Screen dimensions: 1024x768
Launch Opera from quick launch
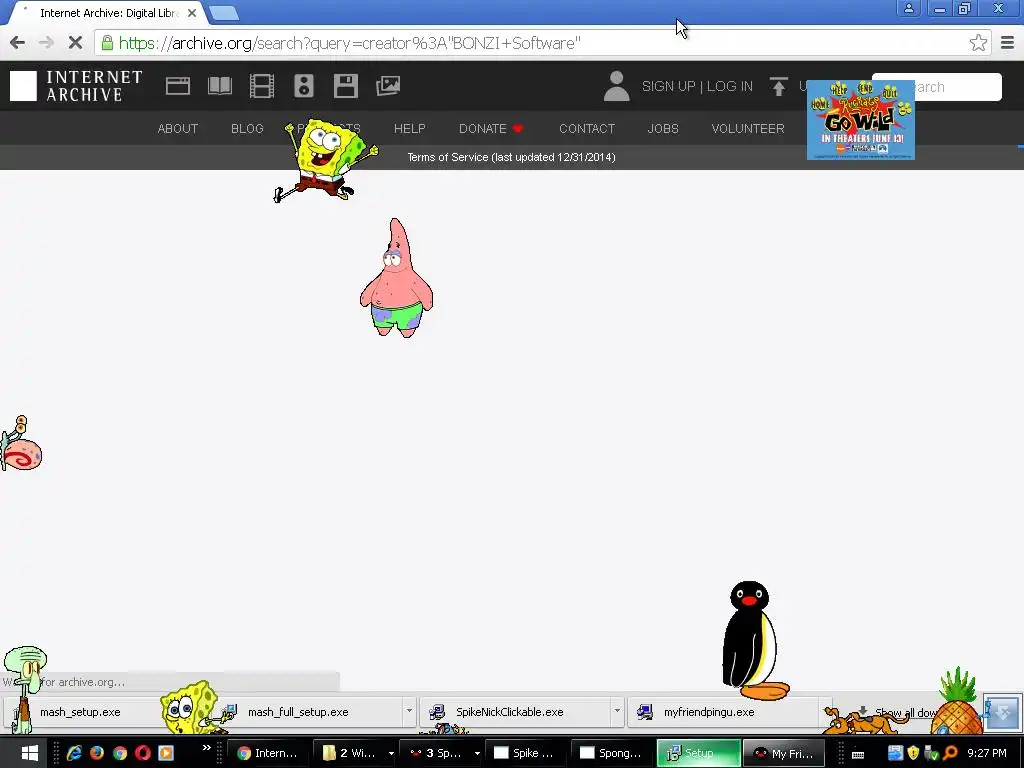pos(143,753)
